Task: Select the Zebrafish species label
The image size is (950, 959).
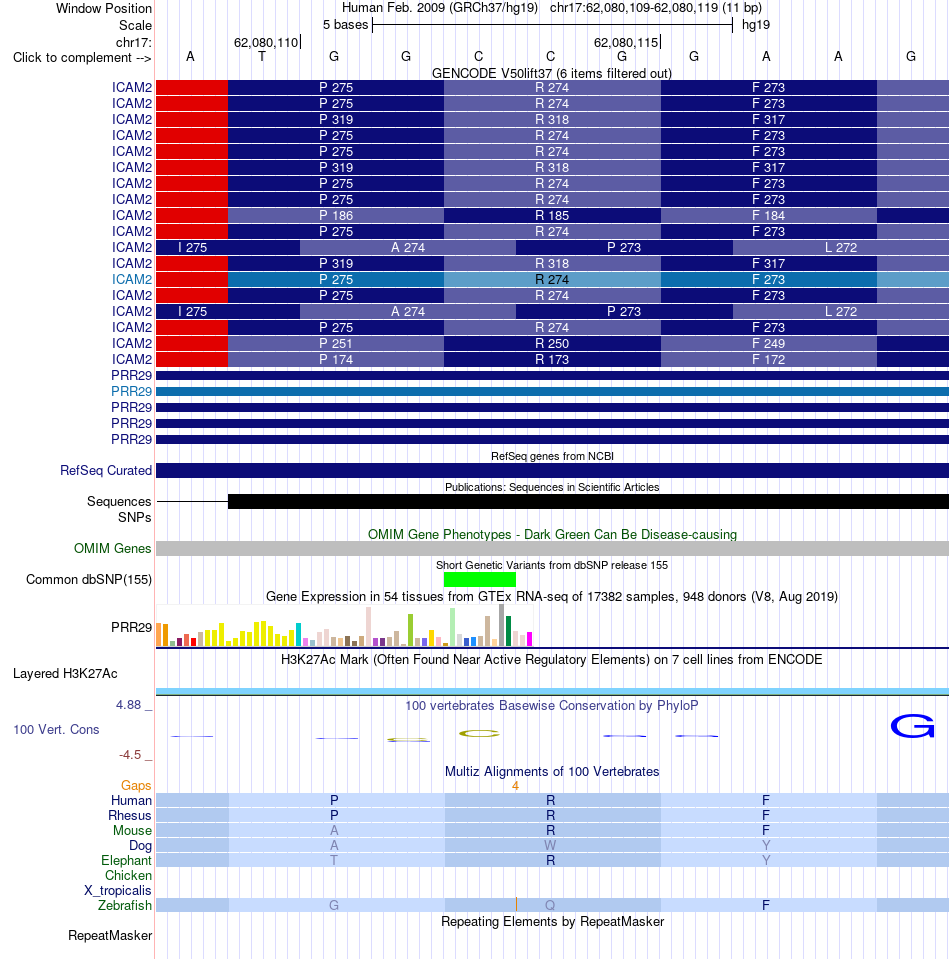Action: [x=125, y=905]
